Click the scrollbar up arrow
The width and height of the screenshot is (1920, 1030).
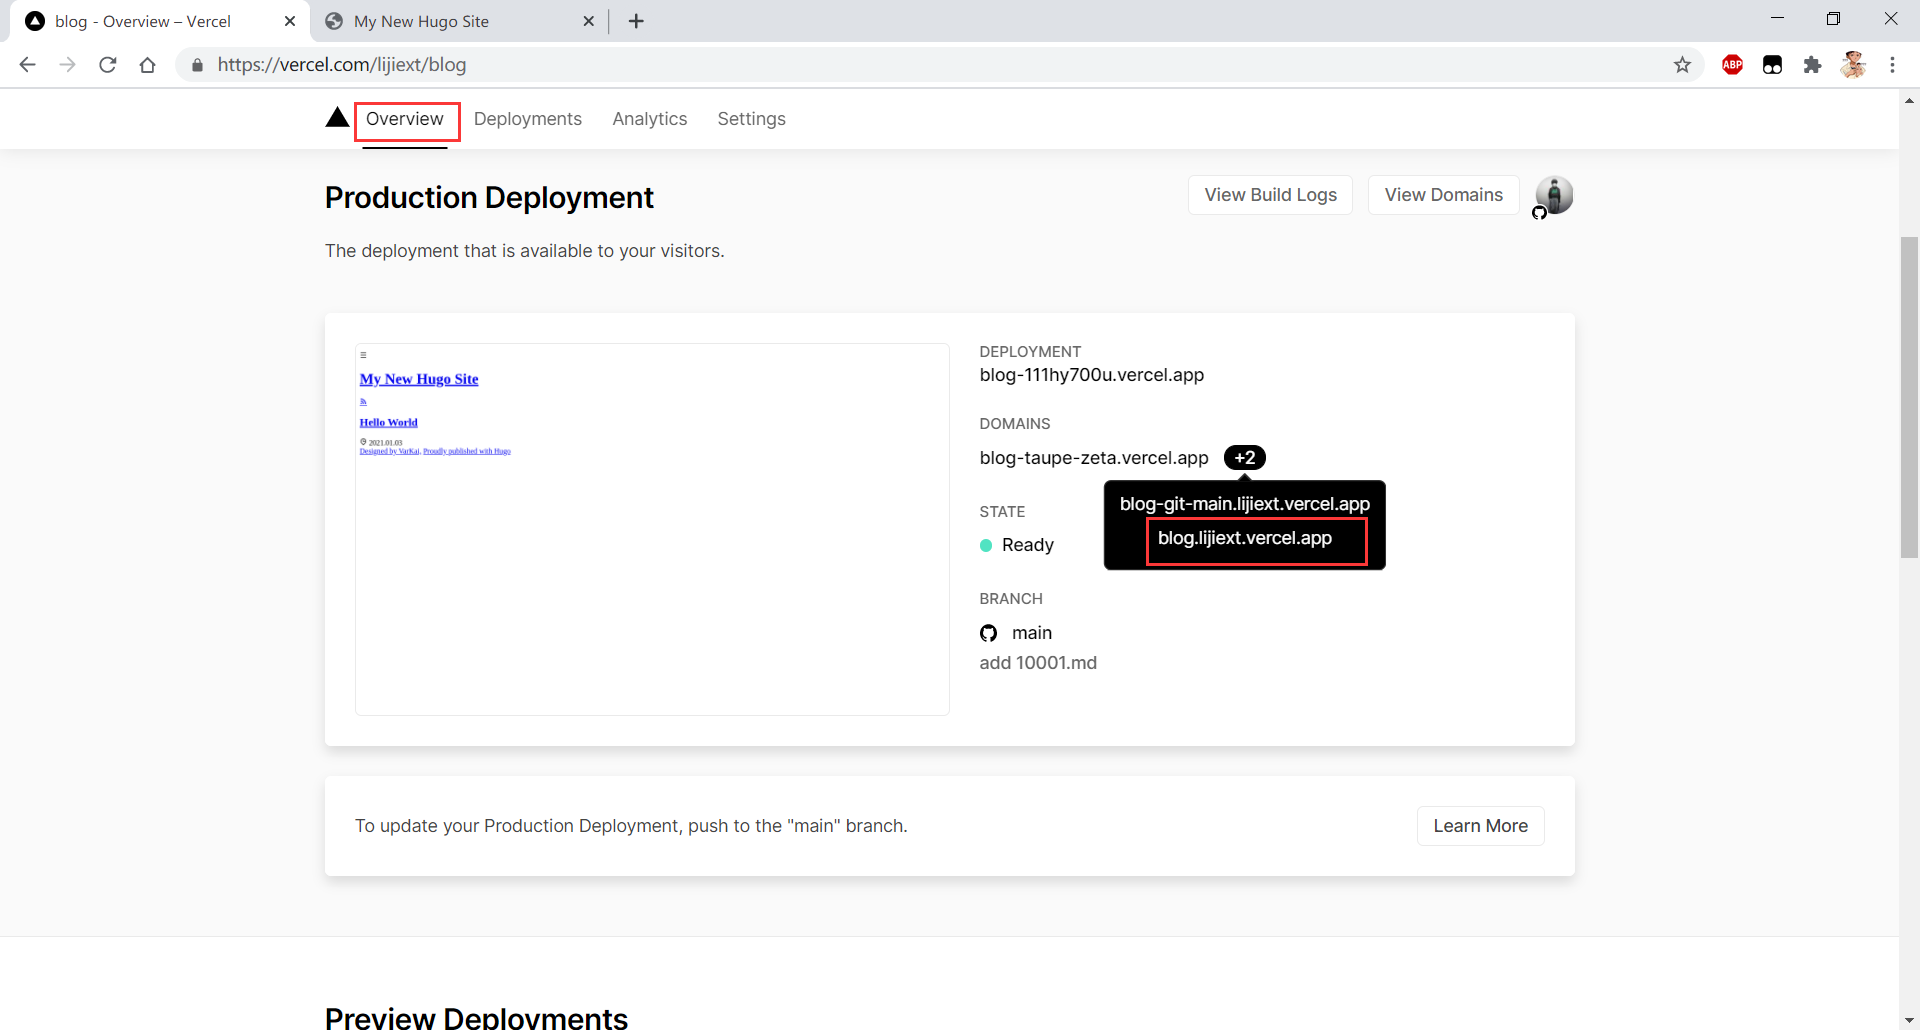(x=1909, y=100)
